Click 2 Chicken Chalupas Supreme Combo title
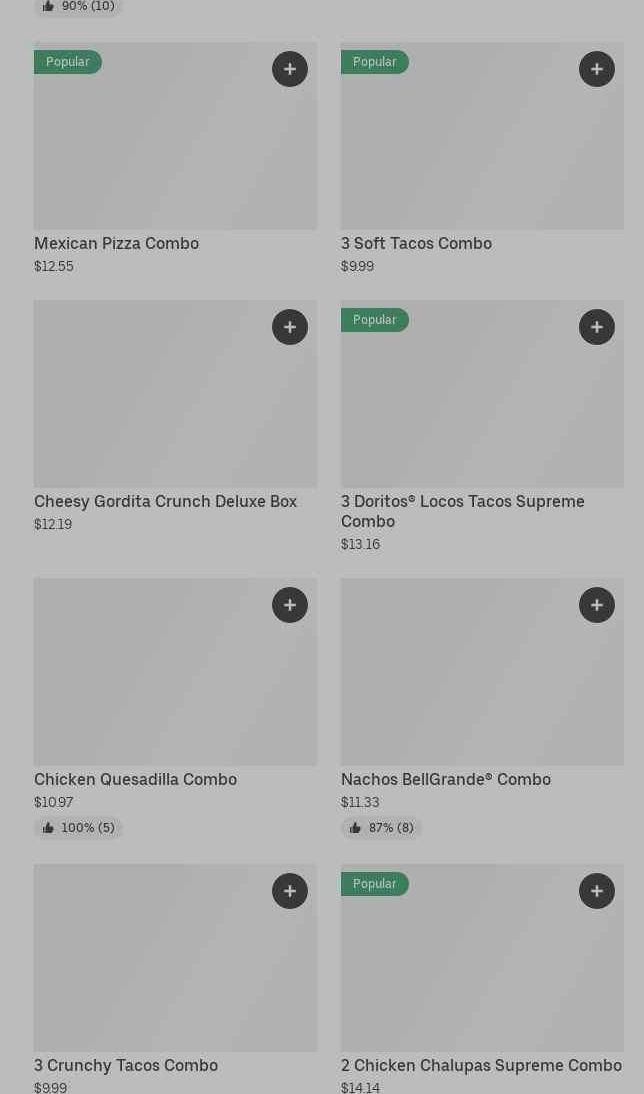 pyautogui.click(x=481, y=1065)
